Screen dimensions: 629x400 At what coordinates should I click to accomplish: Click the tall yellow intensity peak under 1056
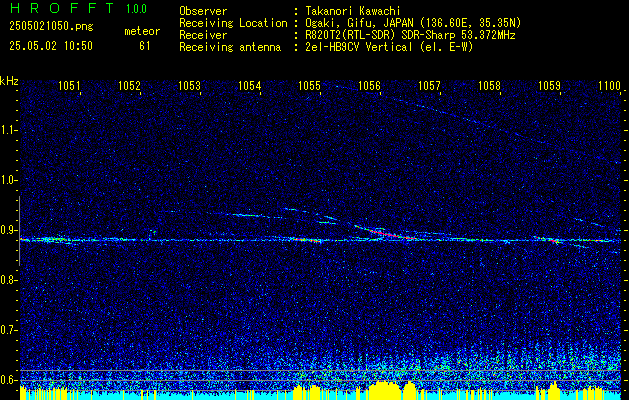click(385, 388)
